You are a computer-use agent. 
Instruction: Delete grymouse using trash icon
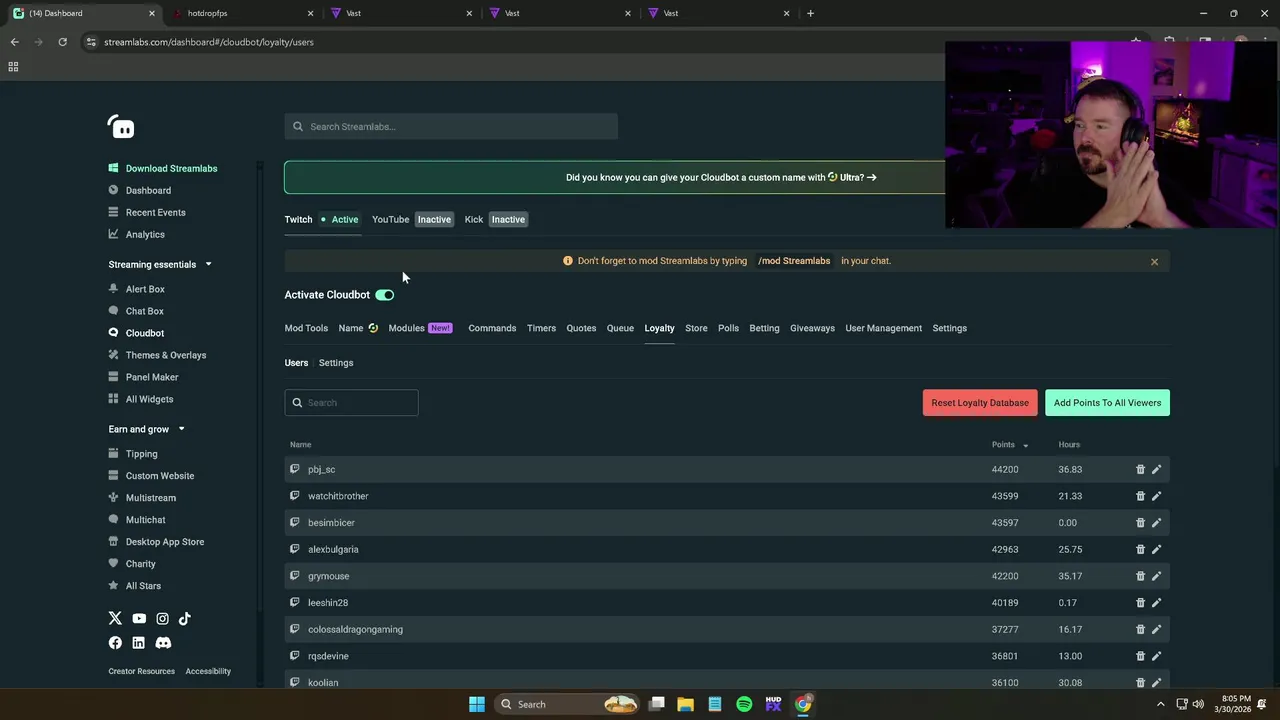pyautogui.click(x=1140, y=576)
